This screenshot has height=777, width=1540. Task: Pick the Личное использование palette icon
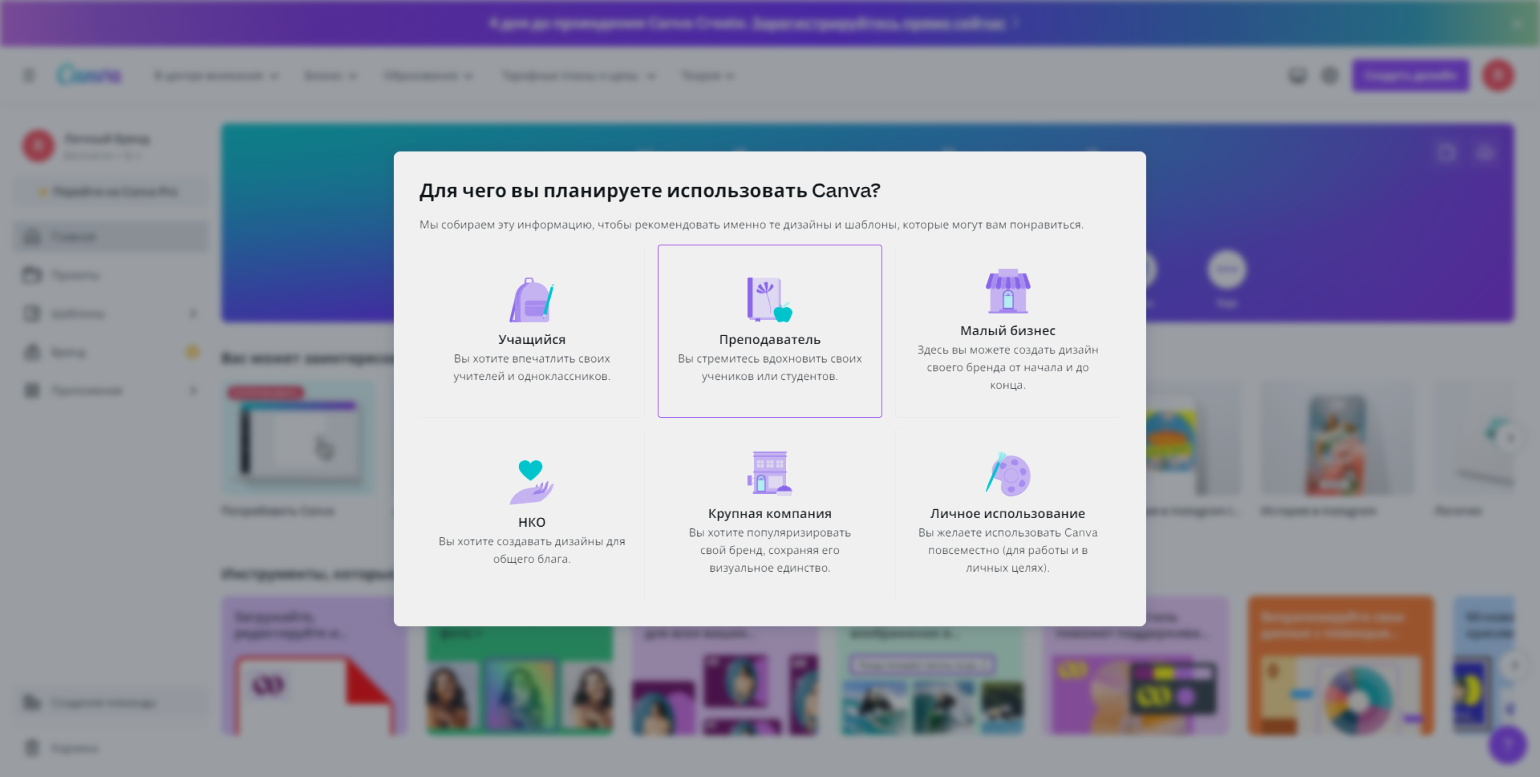[x=1008, y=473]
